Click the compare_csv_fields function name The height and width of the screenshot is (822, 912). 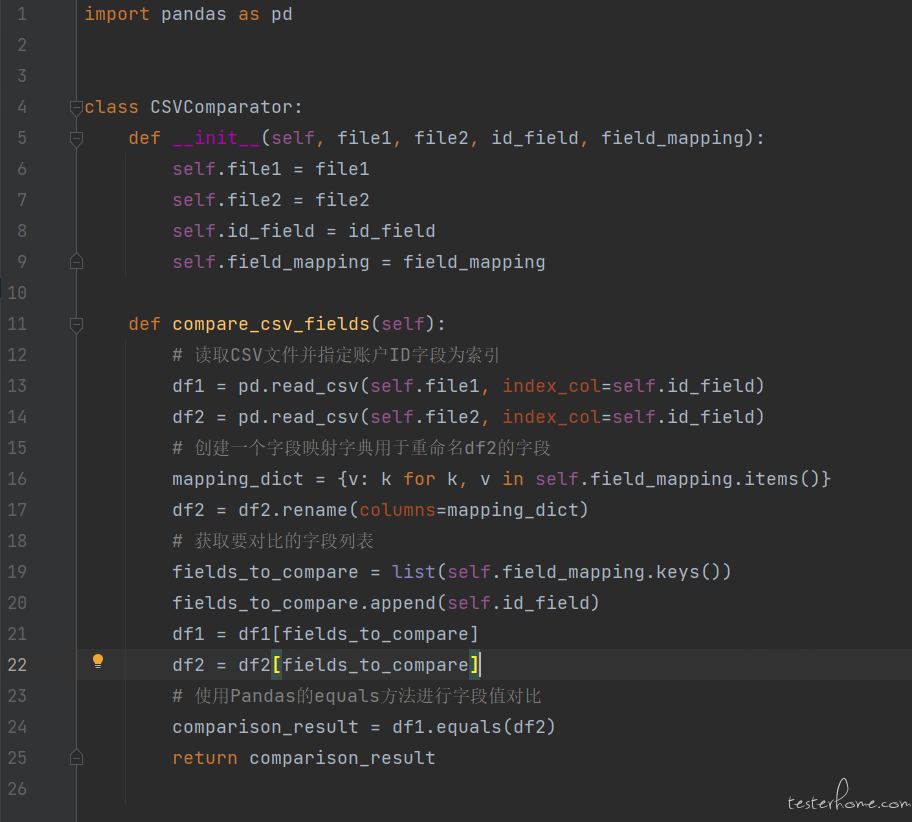coord(271,324)
